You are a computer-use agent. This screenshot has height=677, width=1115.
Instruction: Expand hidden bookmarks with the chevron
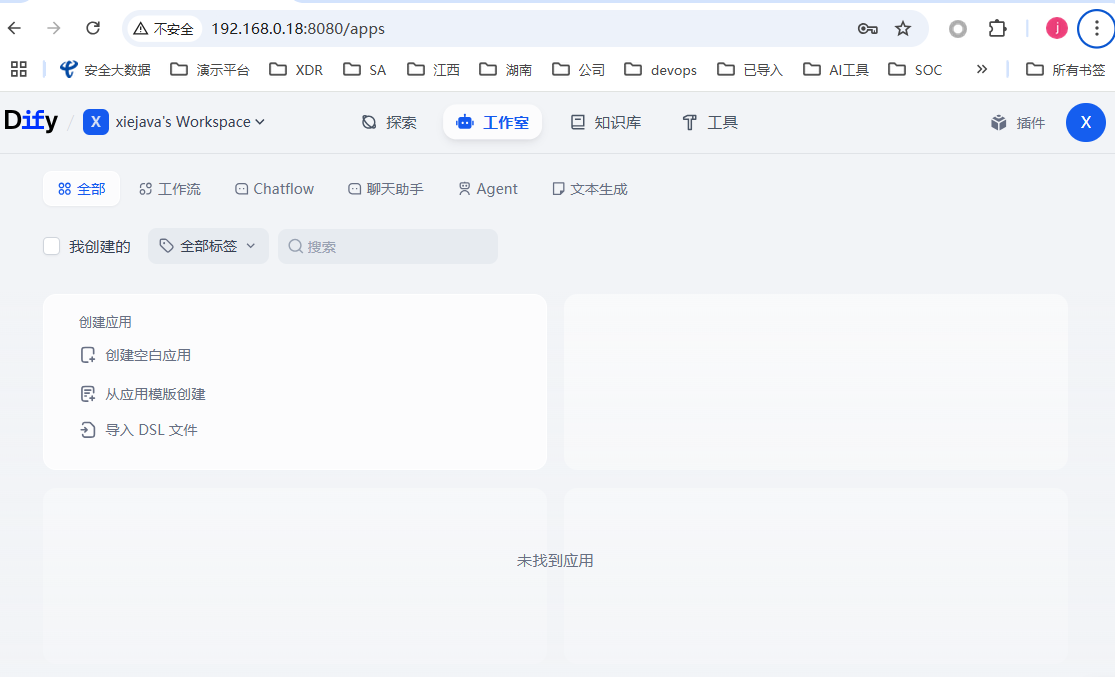coord(981,69)
